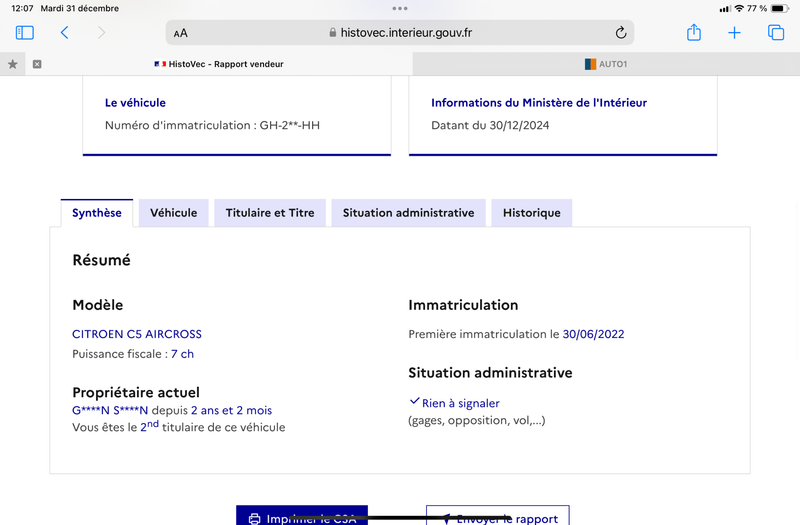Click the 7 ch fiscal power value

[182, 354]
